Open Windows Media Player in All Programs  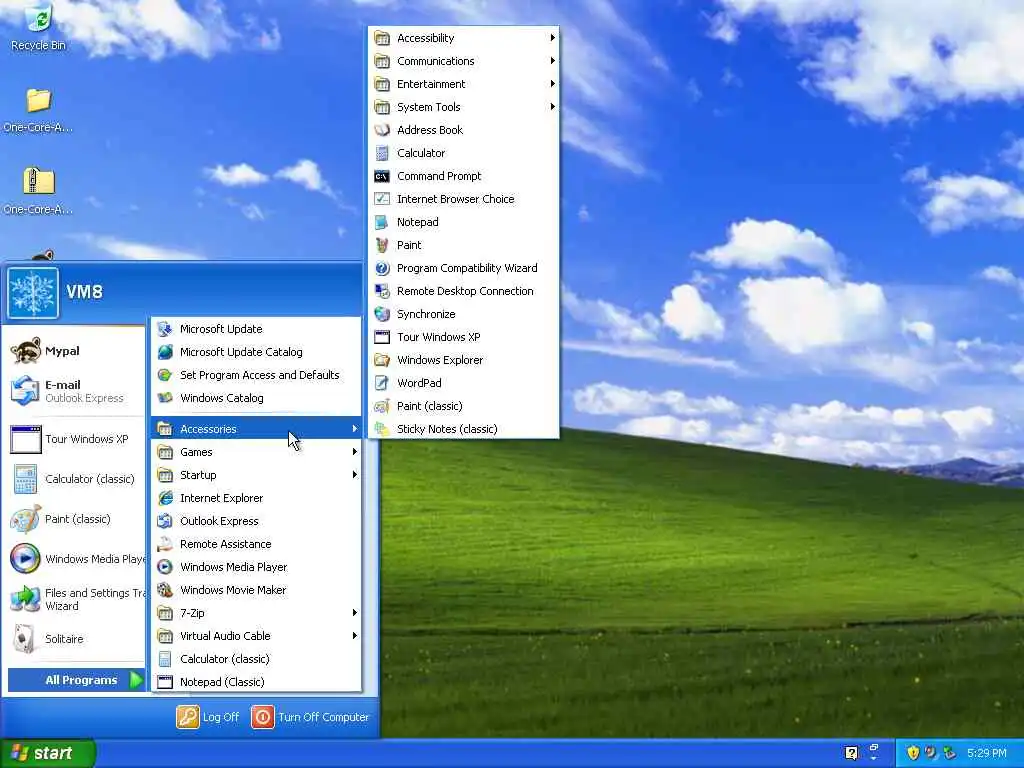click(256, 567)
